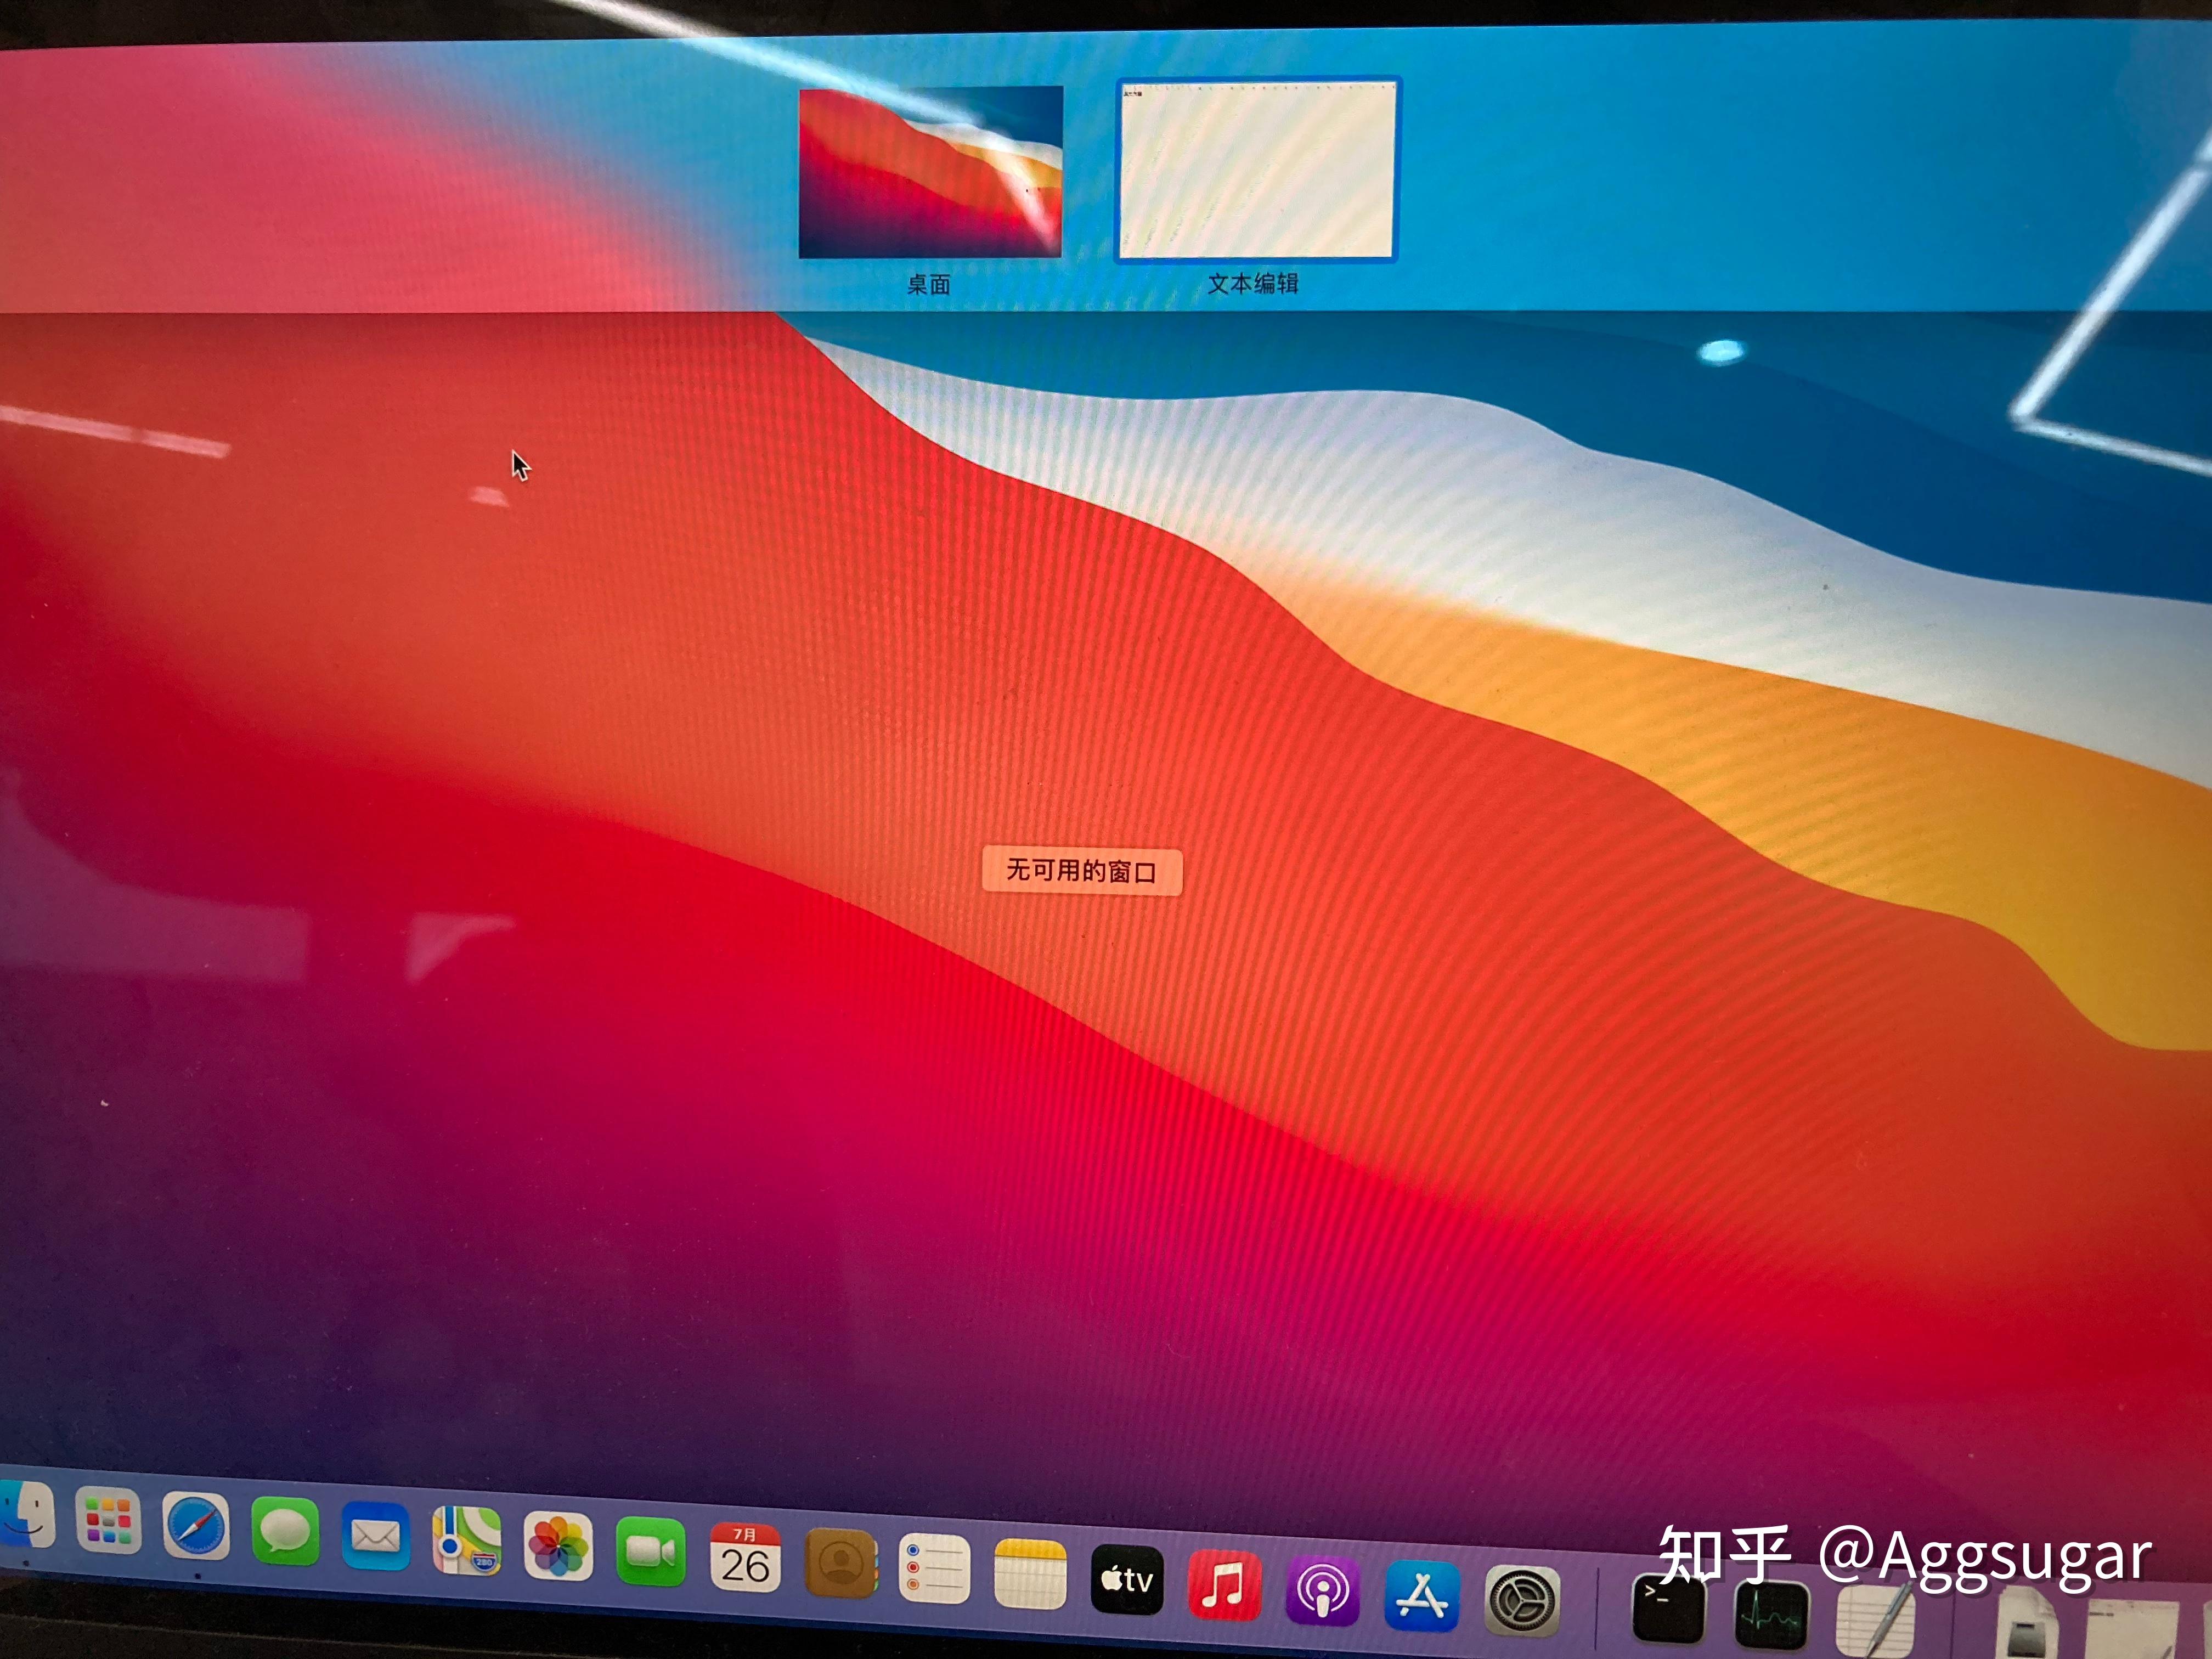The height and width of the screenshot is (1659, 2212).
Task: Launch Safari from the Dock
Action: [196, 1527]
